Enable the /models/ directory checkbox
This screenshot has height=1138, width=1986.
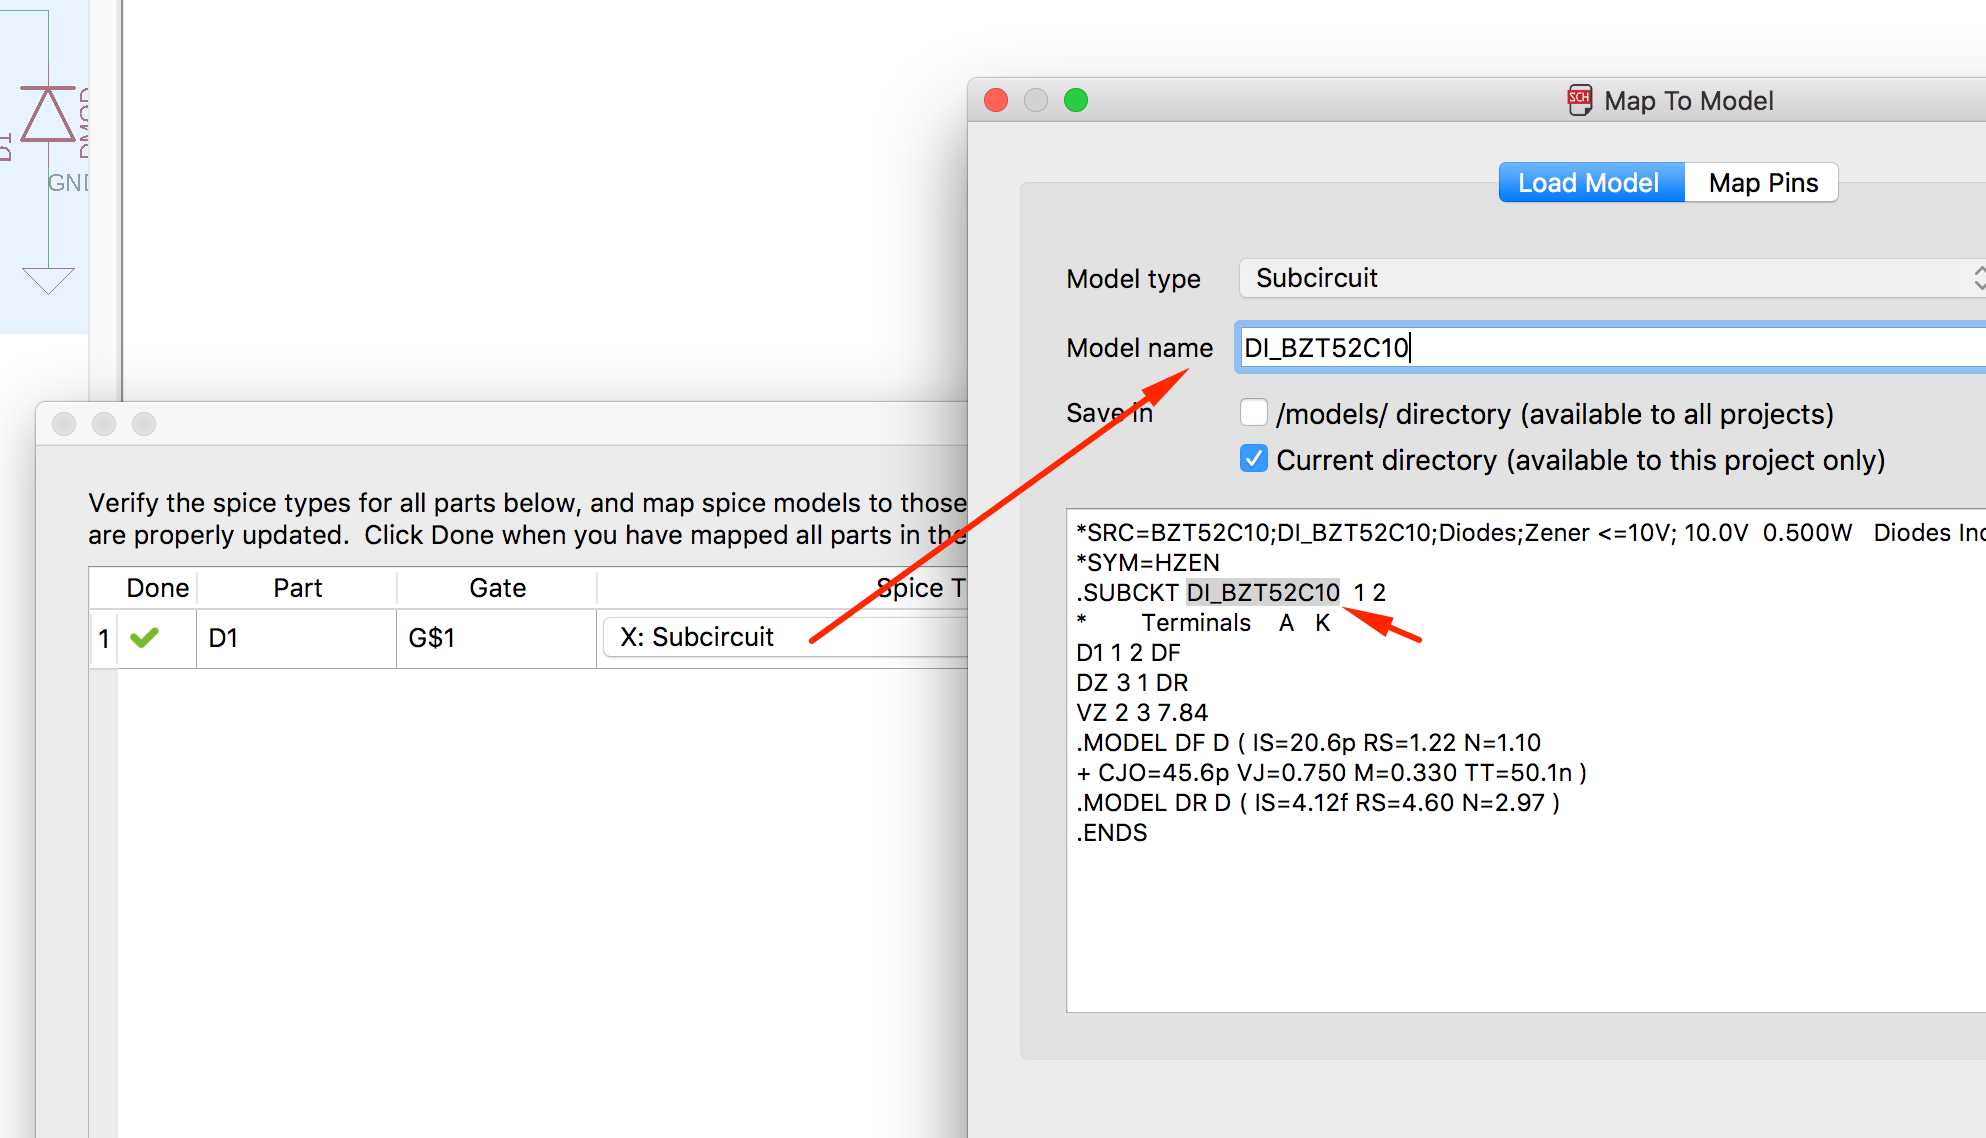tap(1254, 413)
